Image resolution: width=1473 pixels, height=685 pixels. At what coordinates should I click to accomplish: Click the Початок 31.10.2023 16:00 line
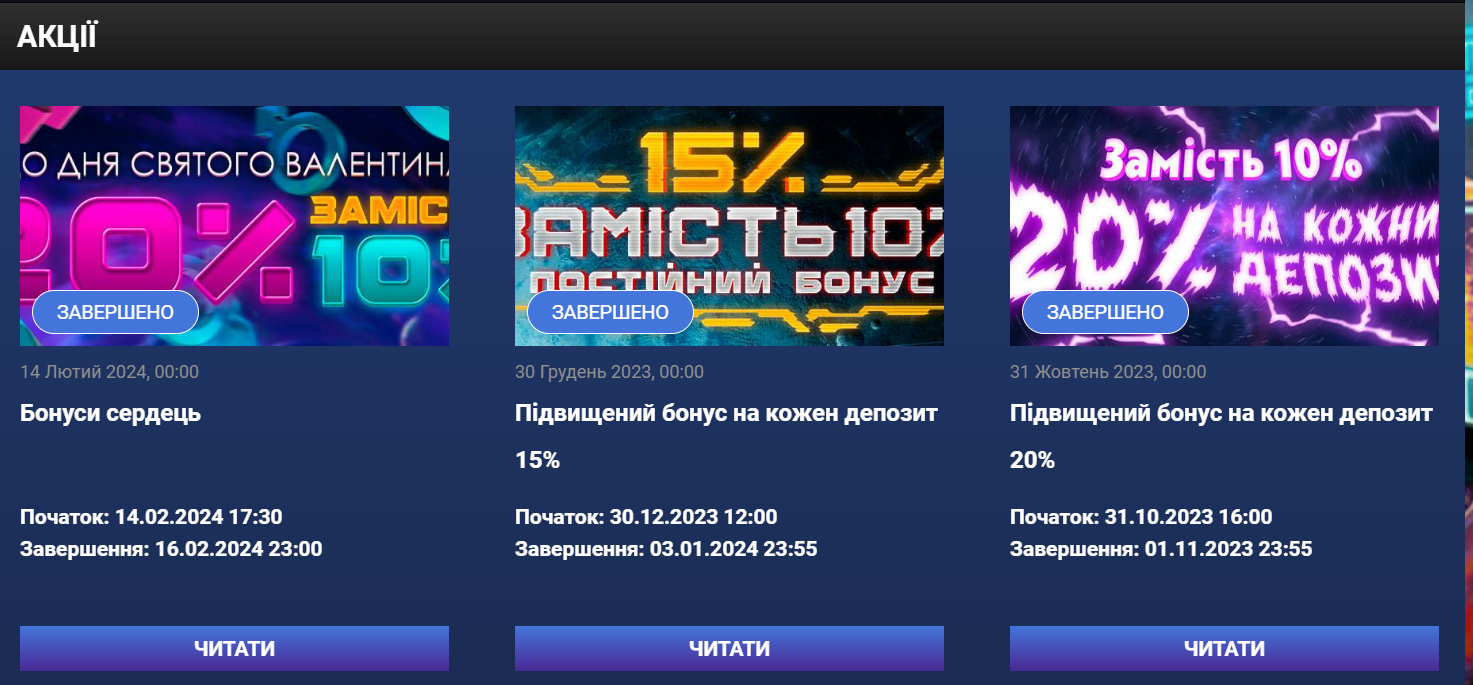pyautogui.click(x=1141, y=517)
